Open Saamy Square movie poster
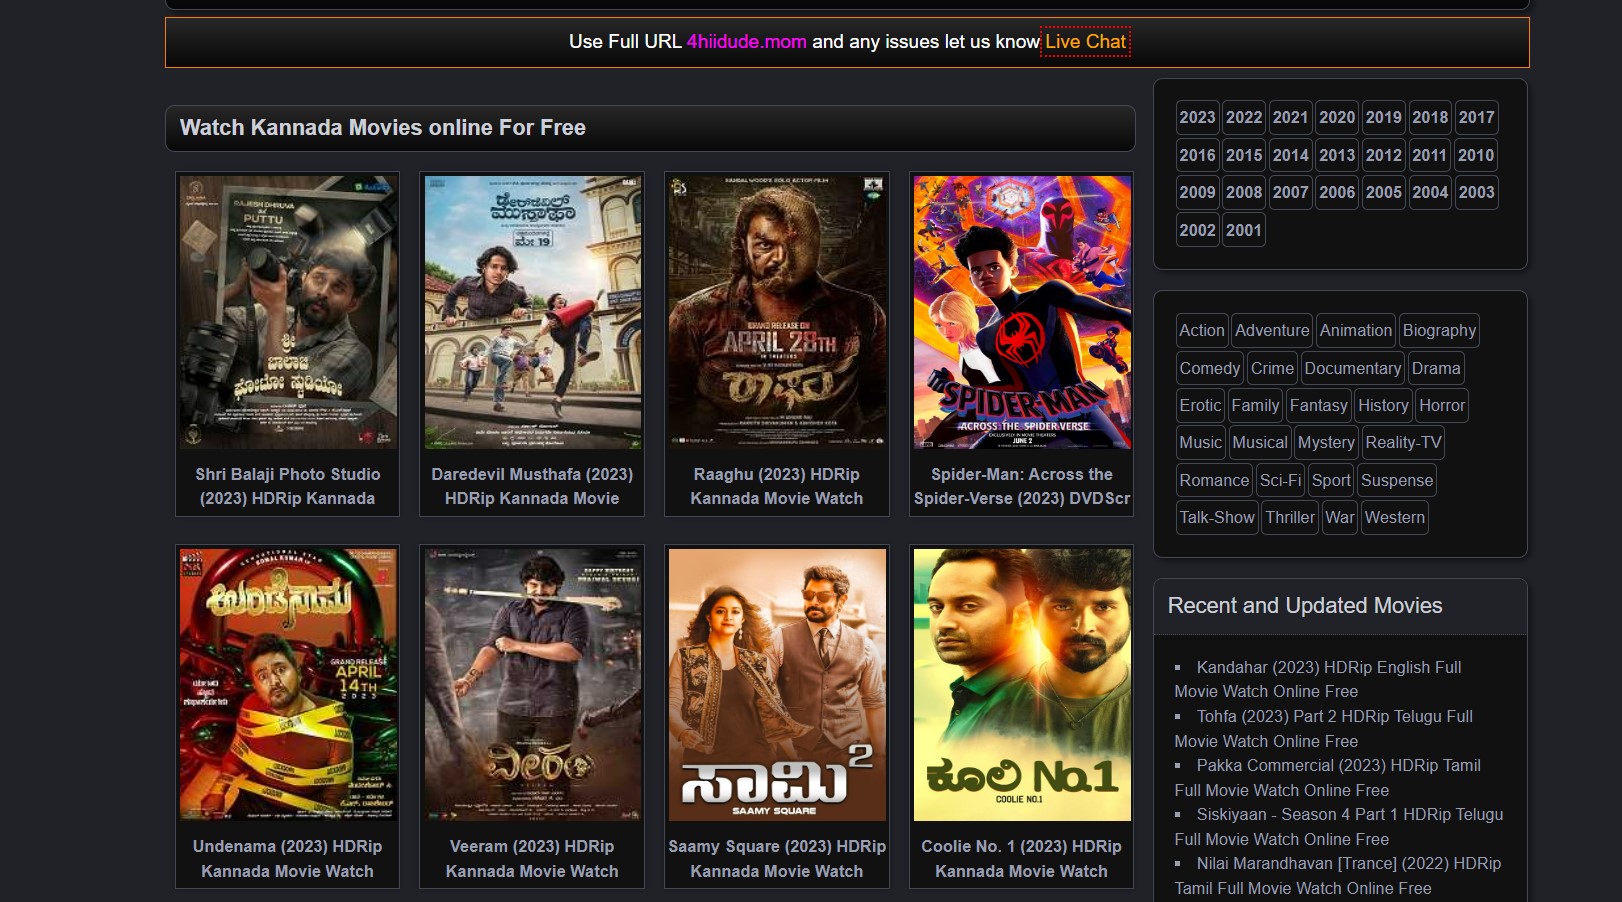This screenshot has width=1622, height=902. coord(777,684)
